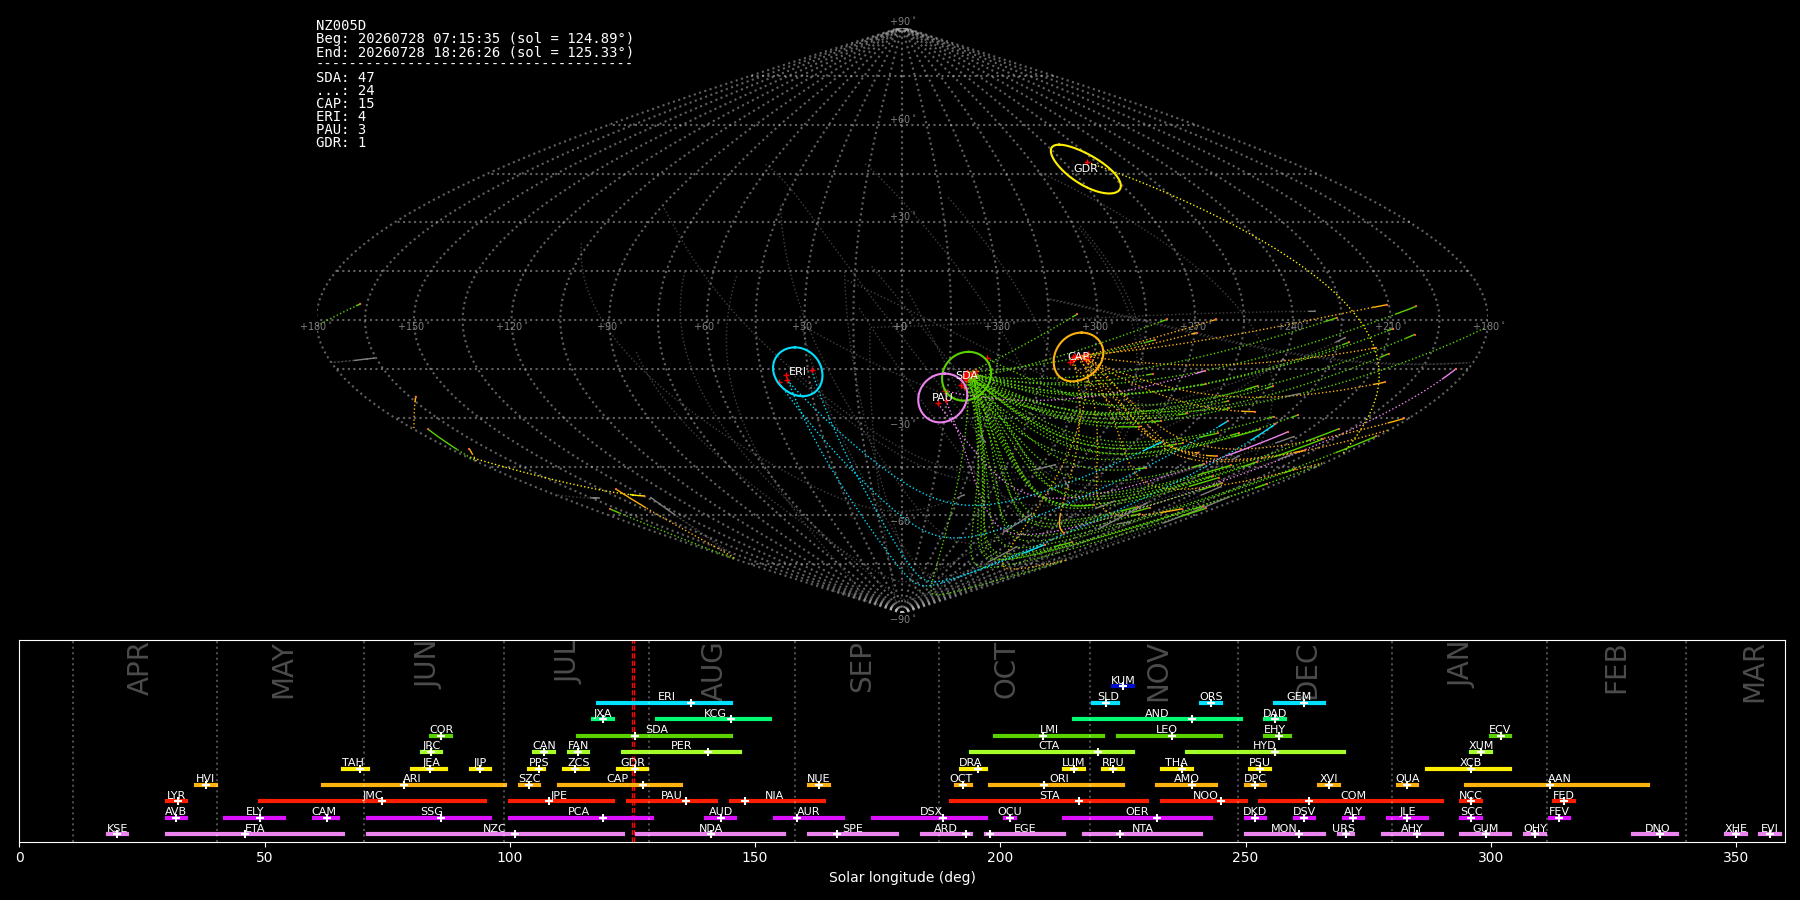Image resolution: width=1800 pixels, height=900 pixels.
Task: Click the KCG shower bar in timeline
Action: [x=713, y=719]
